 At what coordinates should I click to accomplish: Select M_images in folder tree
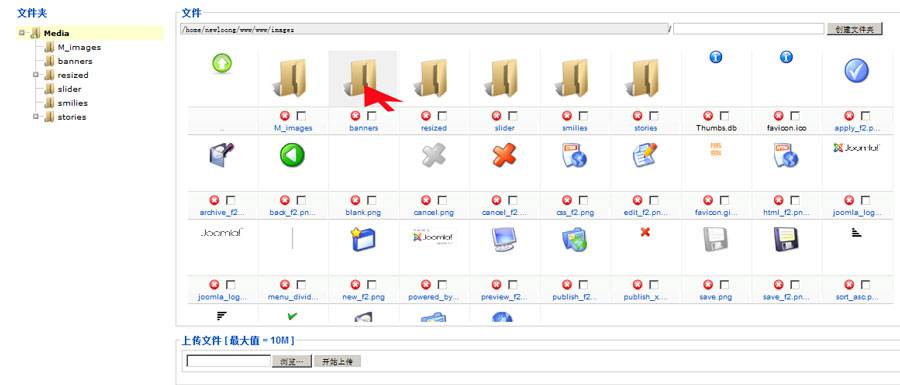(79, 47)
